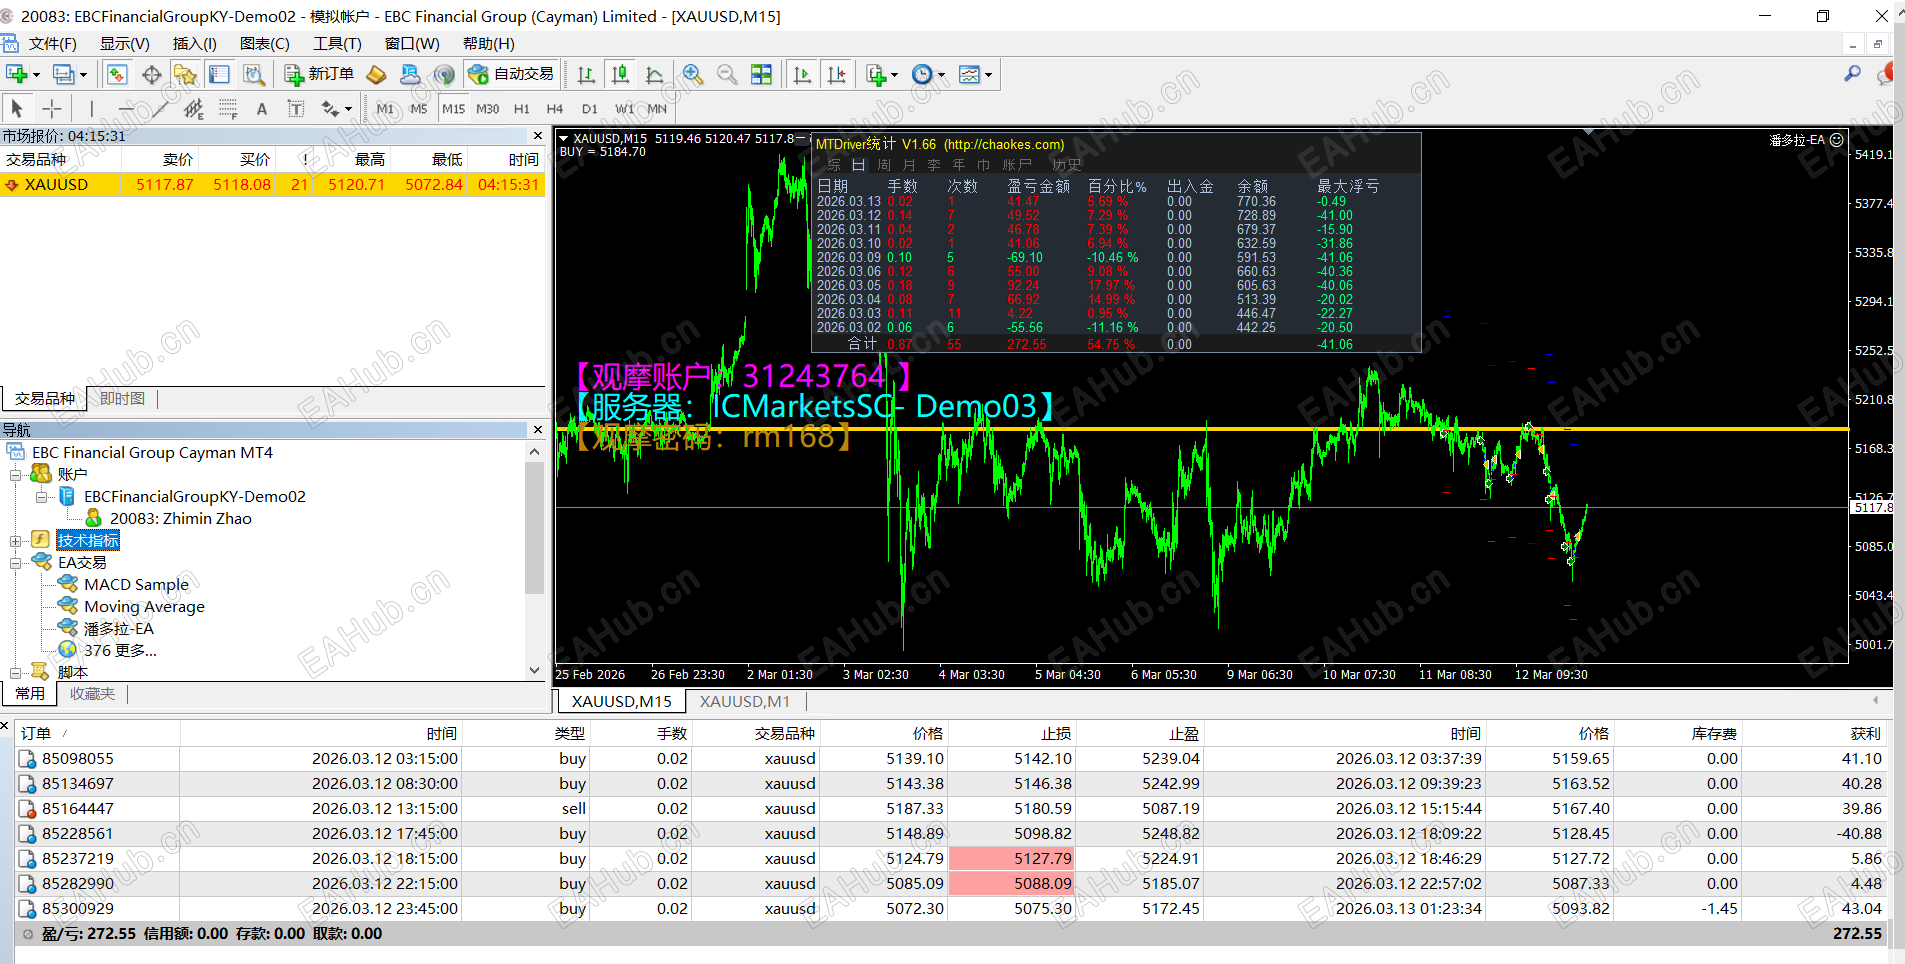The image size is (1905, 964).
Task: Toggle the 自动交易 AutoTrading button
Action: point(511,74)
